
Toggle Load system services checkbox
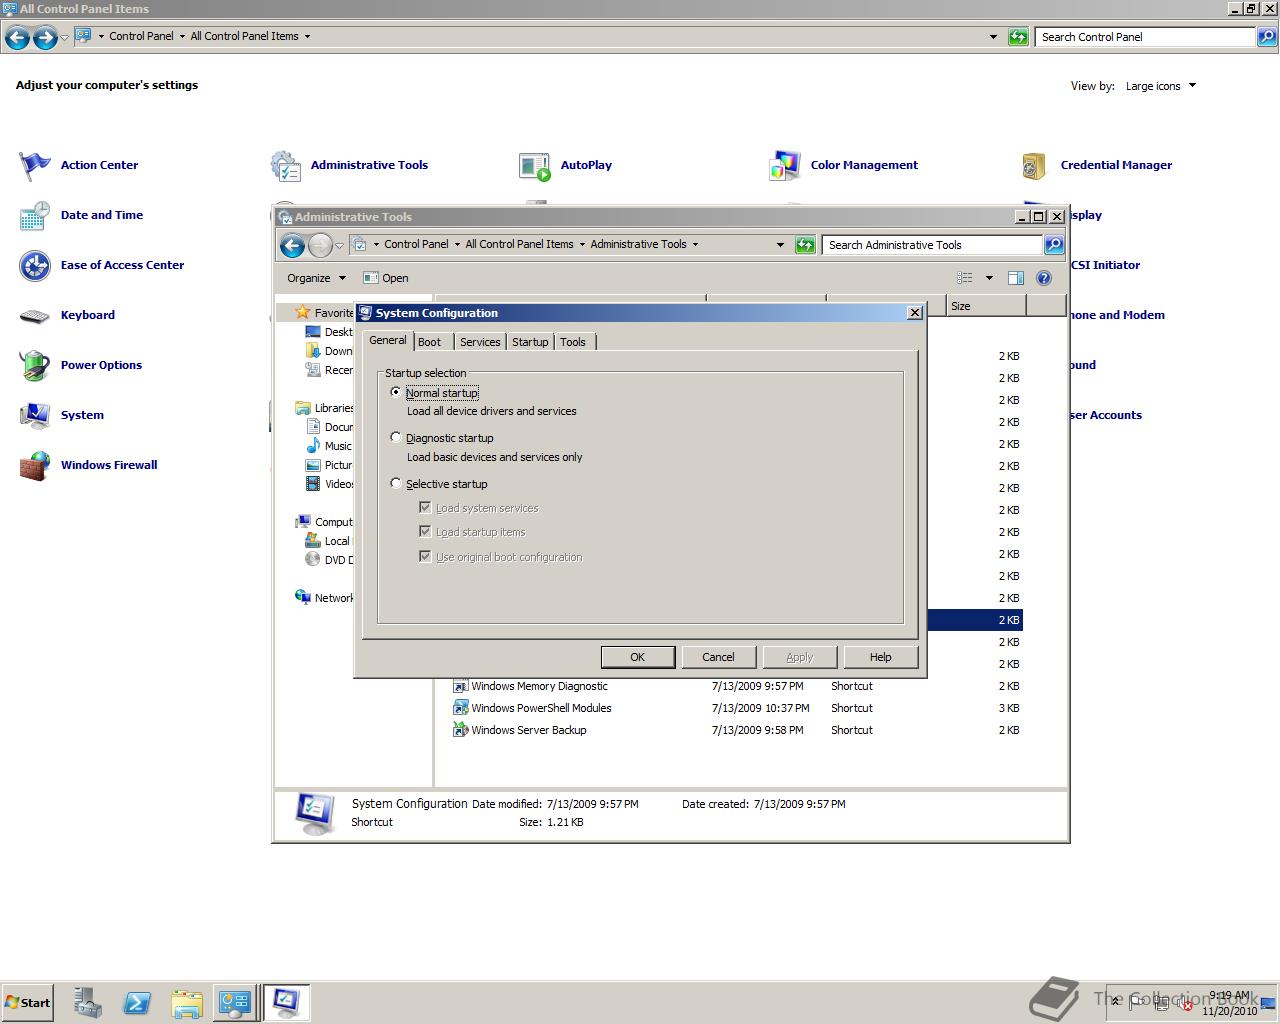(425, 507)
